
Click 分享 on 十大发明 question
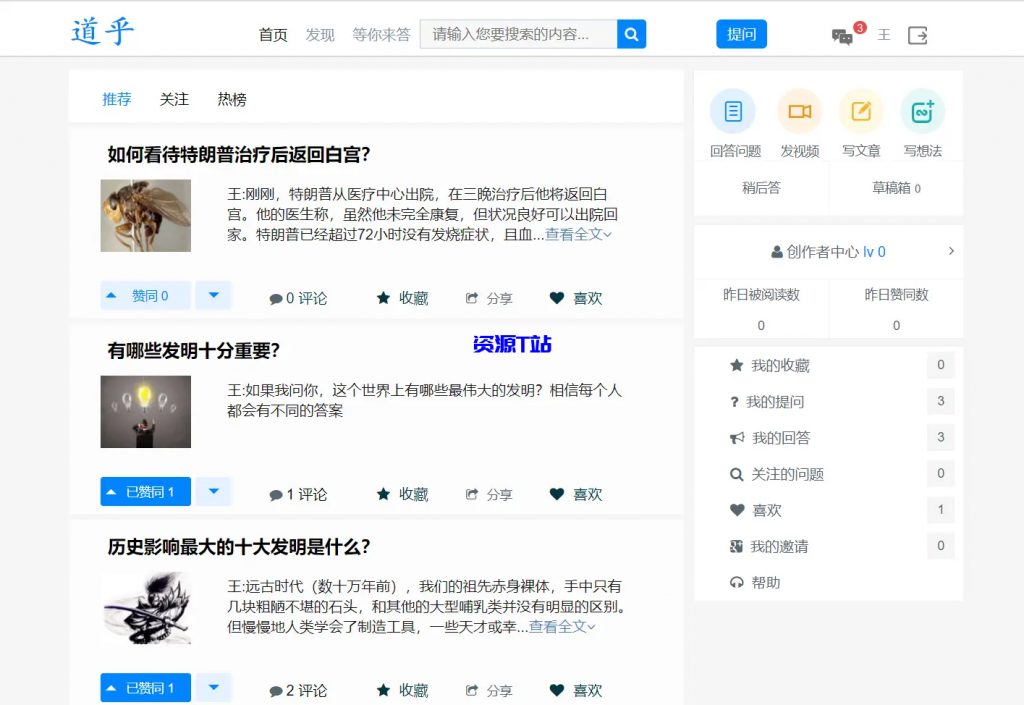[x=489, y=690]
